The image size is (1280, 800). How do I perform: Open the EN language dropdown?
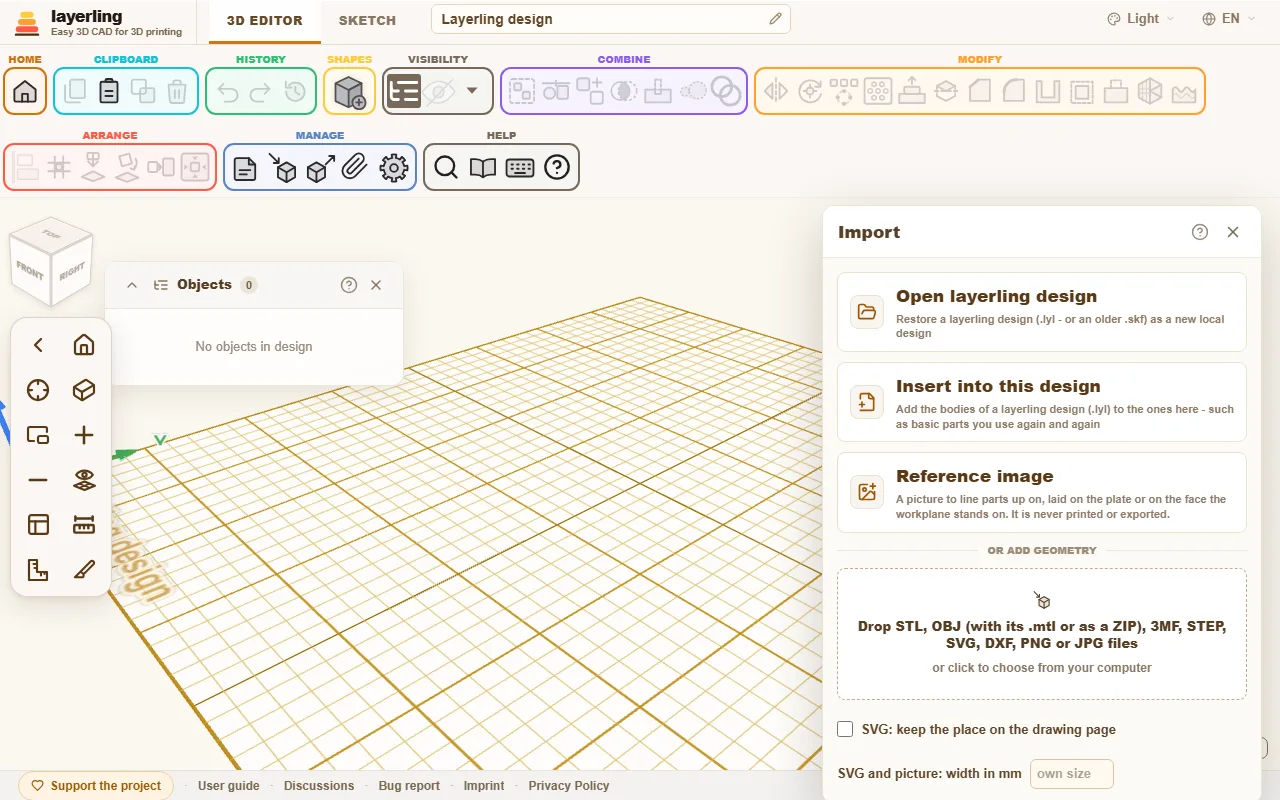coord(1229,19)
